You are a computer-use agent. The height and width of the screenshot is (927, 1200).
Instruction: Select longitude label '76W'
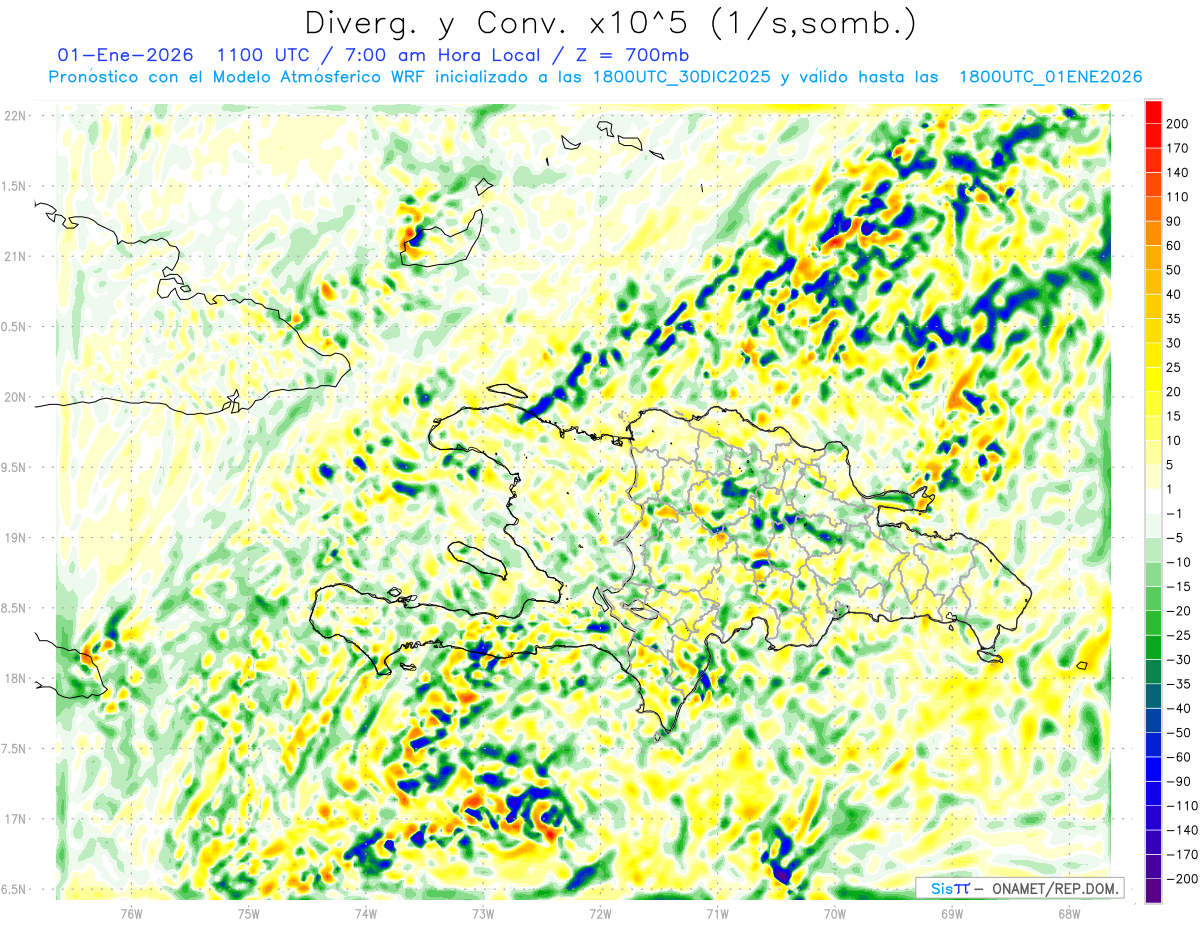131,912
